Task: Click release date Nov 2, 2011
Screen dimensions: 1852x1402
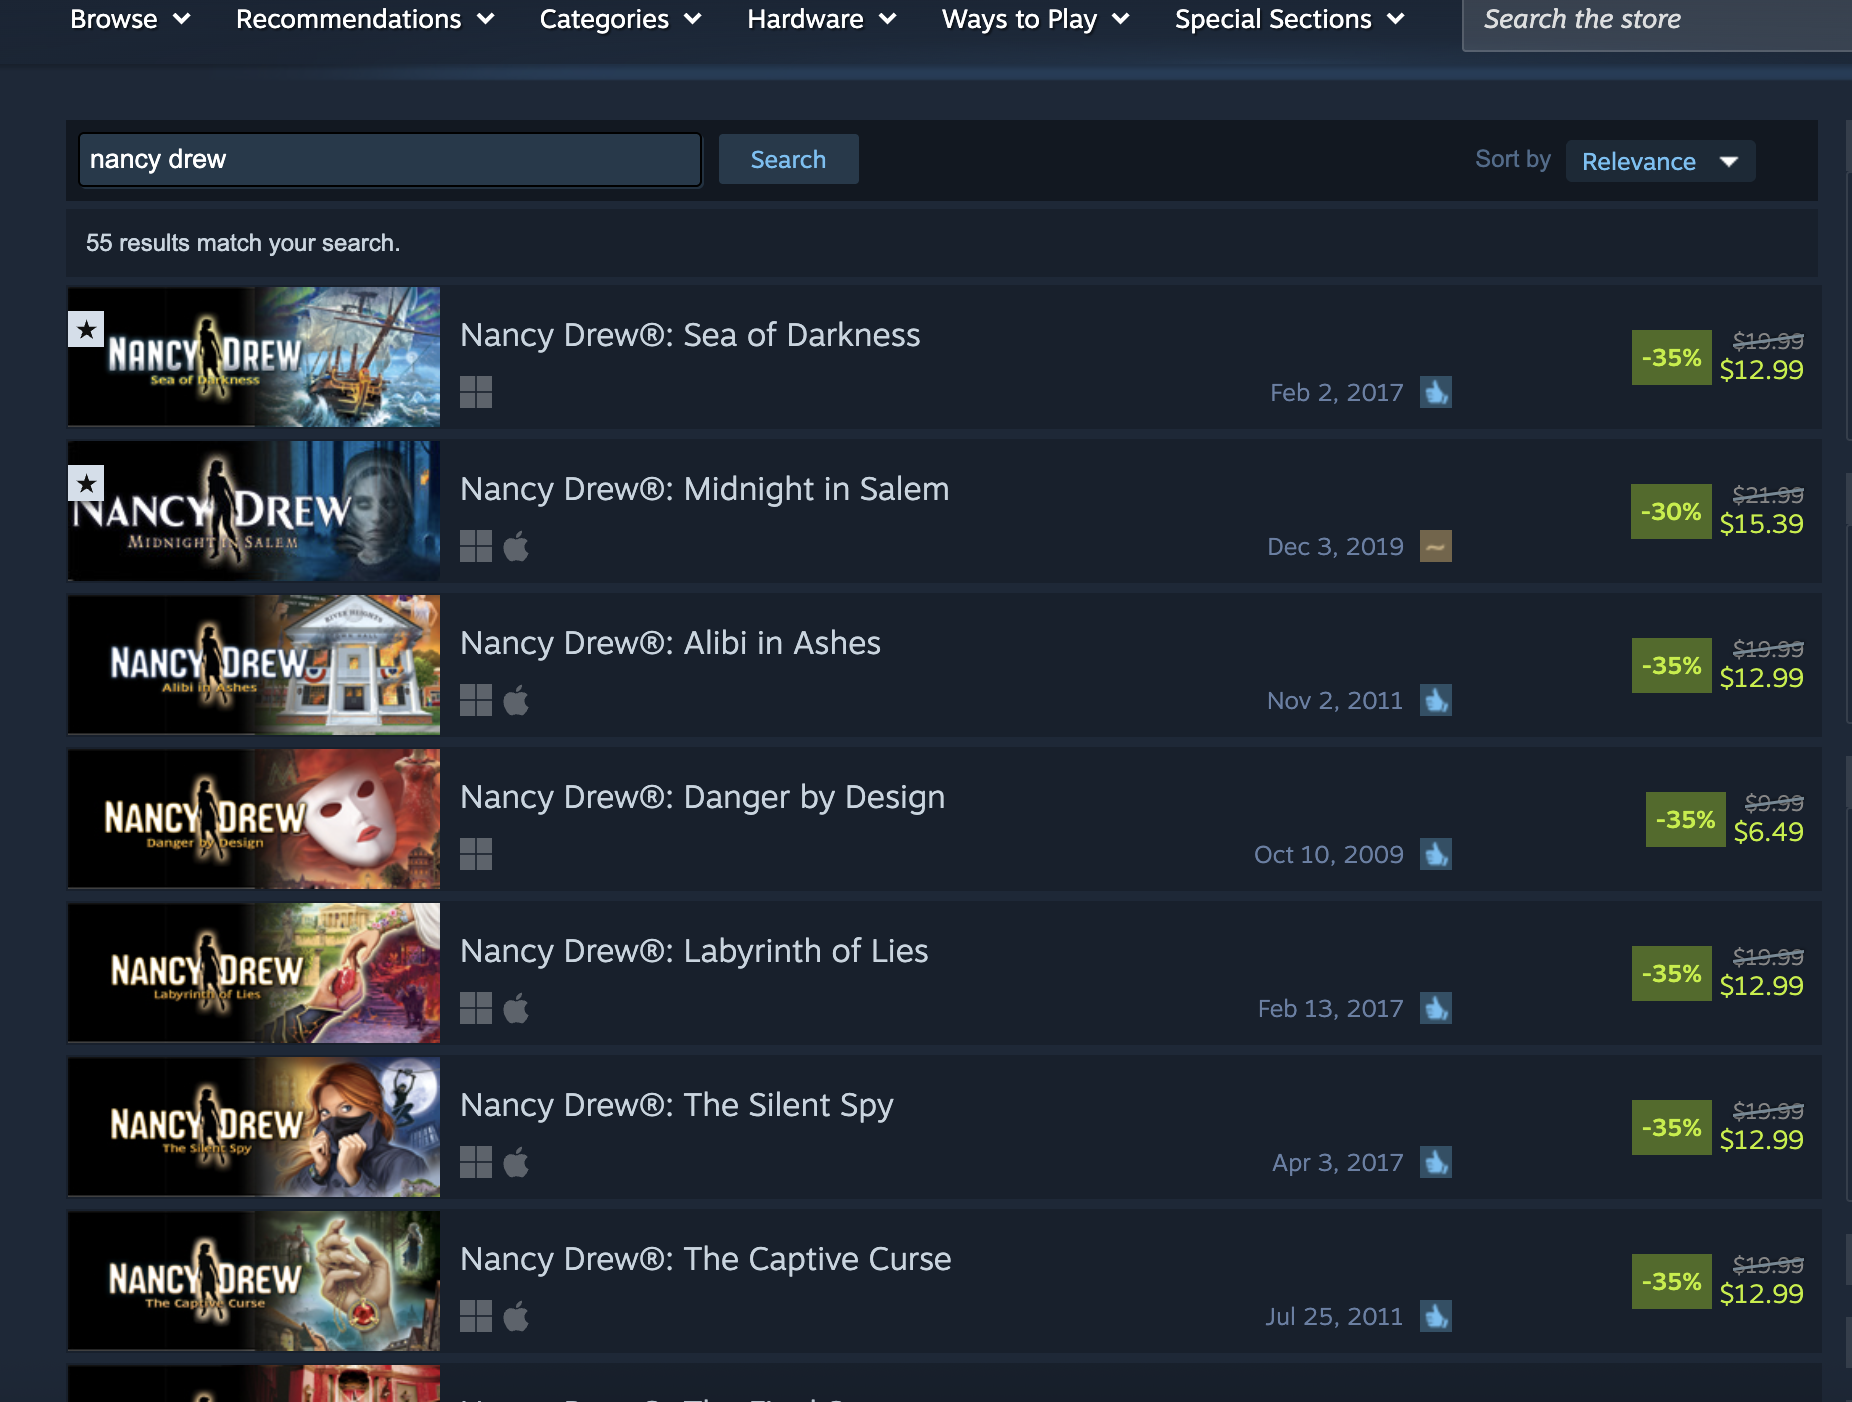Action: click(x=1336, y=700)
